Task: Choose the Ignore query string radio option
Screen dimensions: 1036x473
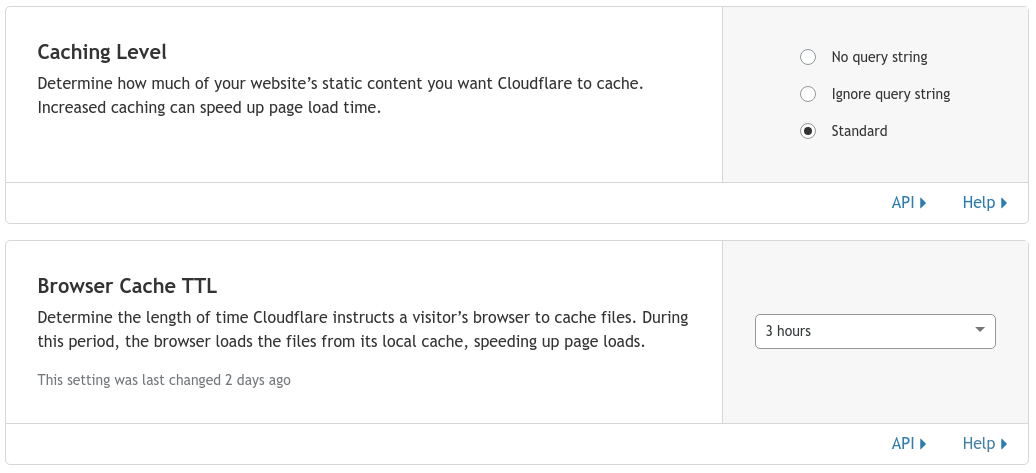Action: 807,94
